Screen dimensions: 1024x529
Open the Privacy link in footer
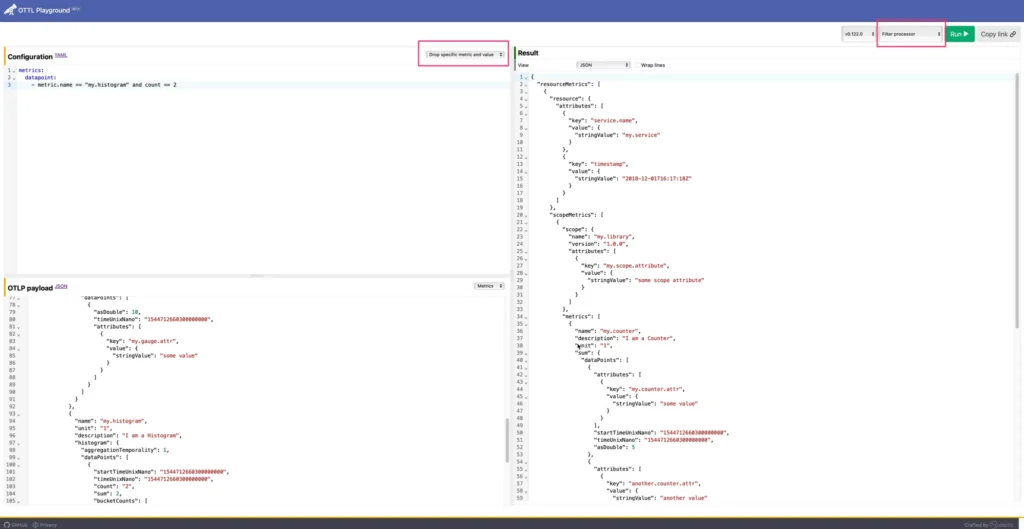tap(45, 524)
